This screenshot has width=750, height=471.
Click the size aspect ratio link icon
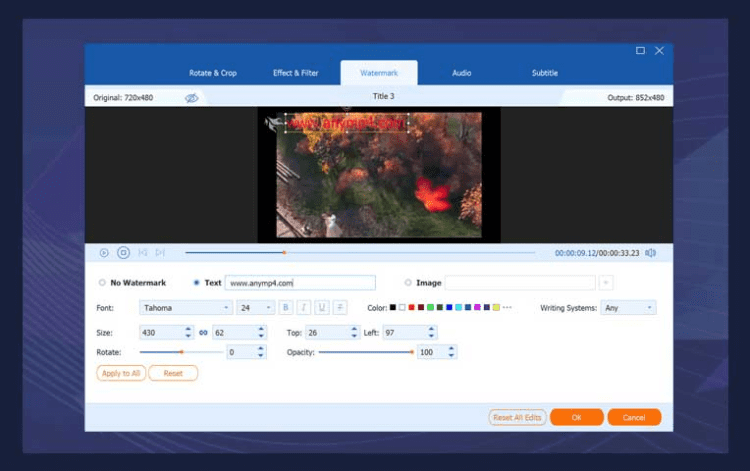pyautogui.click(x=202, y=332)
